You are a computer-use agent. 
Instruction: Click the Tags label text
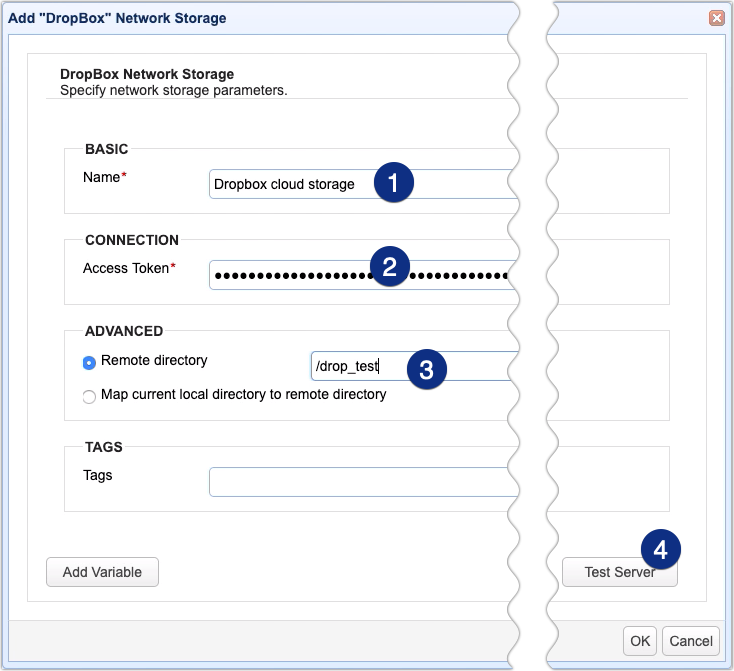click(98, 475)
